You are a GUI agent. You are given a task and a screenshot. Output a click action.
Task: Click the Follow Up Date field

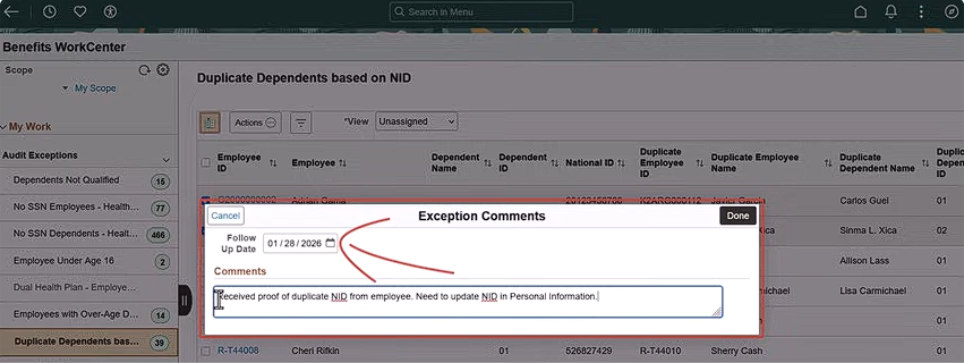[301, 243]
